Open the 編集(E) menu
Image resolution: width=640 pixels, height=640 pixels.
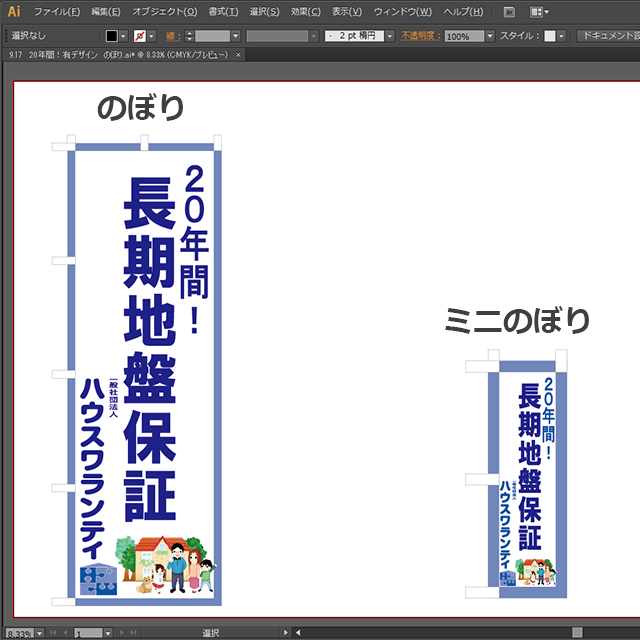tap(106, 11)
